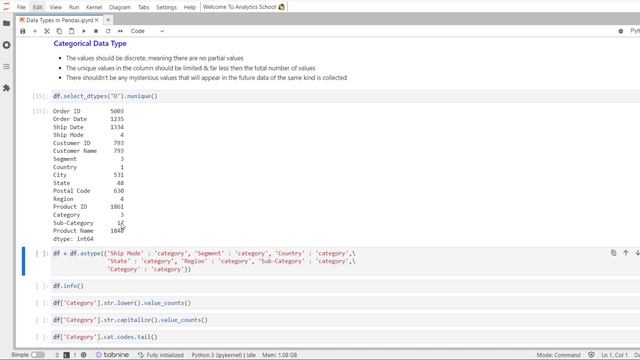
Task: Open the Settings menu
Action: click(x=167, y=7)
